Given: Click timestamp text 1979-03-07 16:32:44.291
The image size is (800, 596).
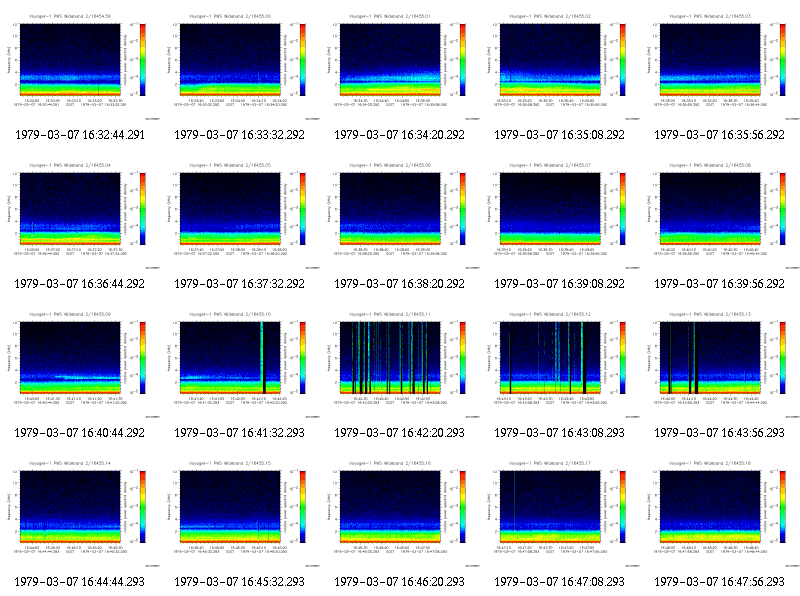Looking at the screenshot, I should (x=80, y=135).
